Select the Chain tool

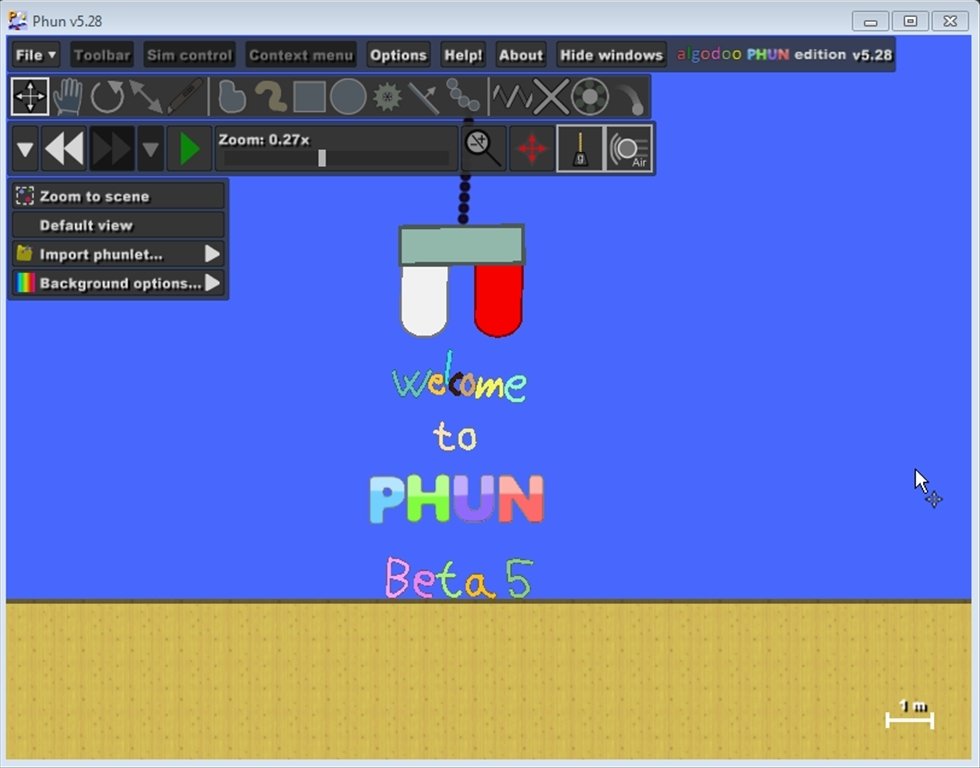coord(463,96)
